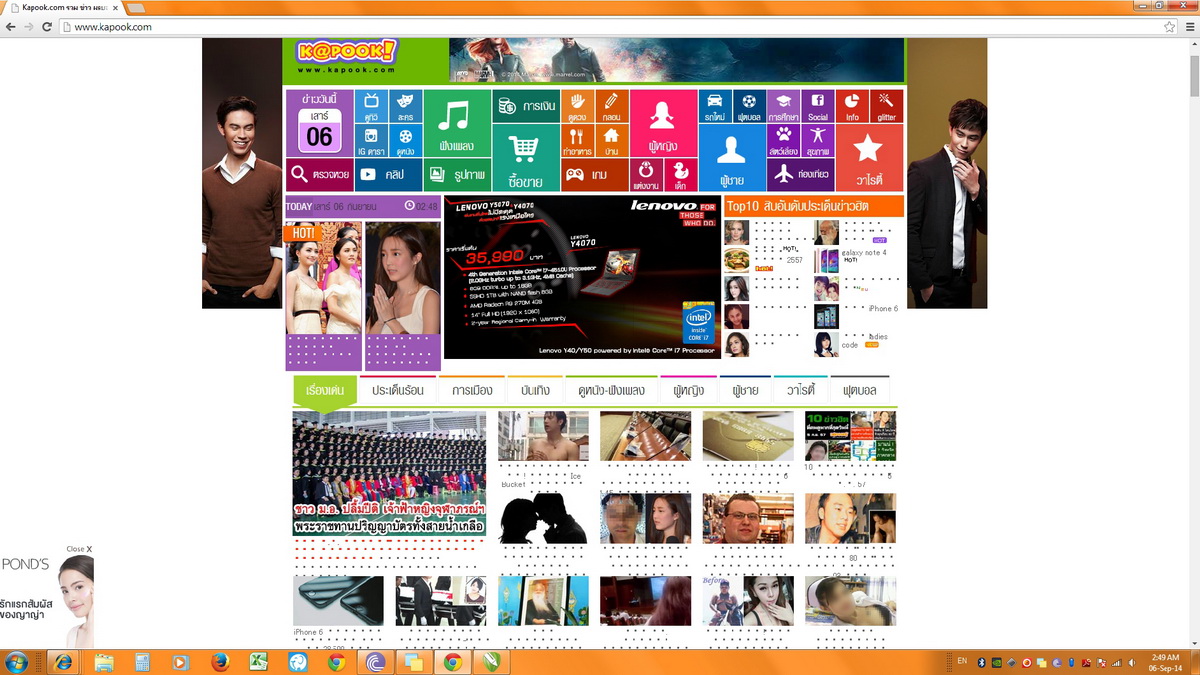This screenshot has width=1200, height=675.
Task: Open the glitter magic wand tile
Action: [886, 106]
